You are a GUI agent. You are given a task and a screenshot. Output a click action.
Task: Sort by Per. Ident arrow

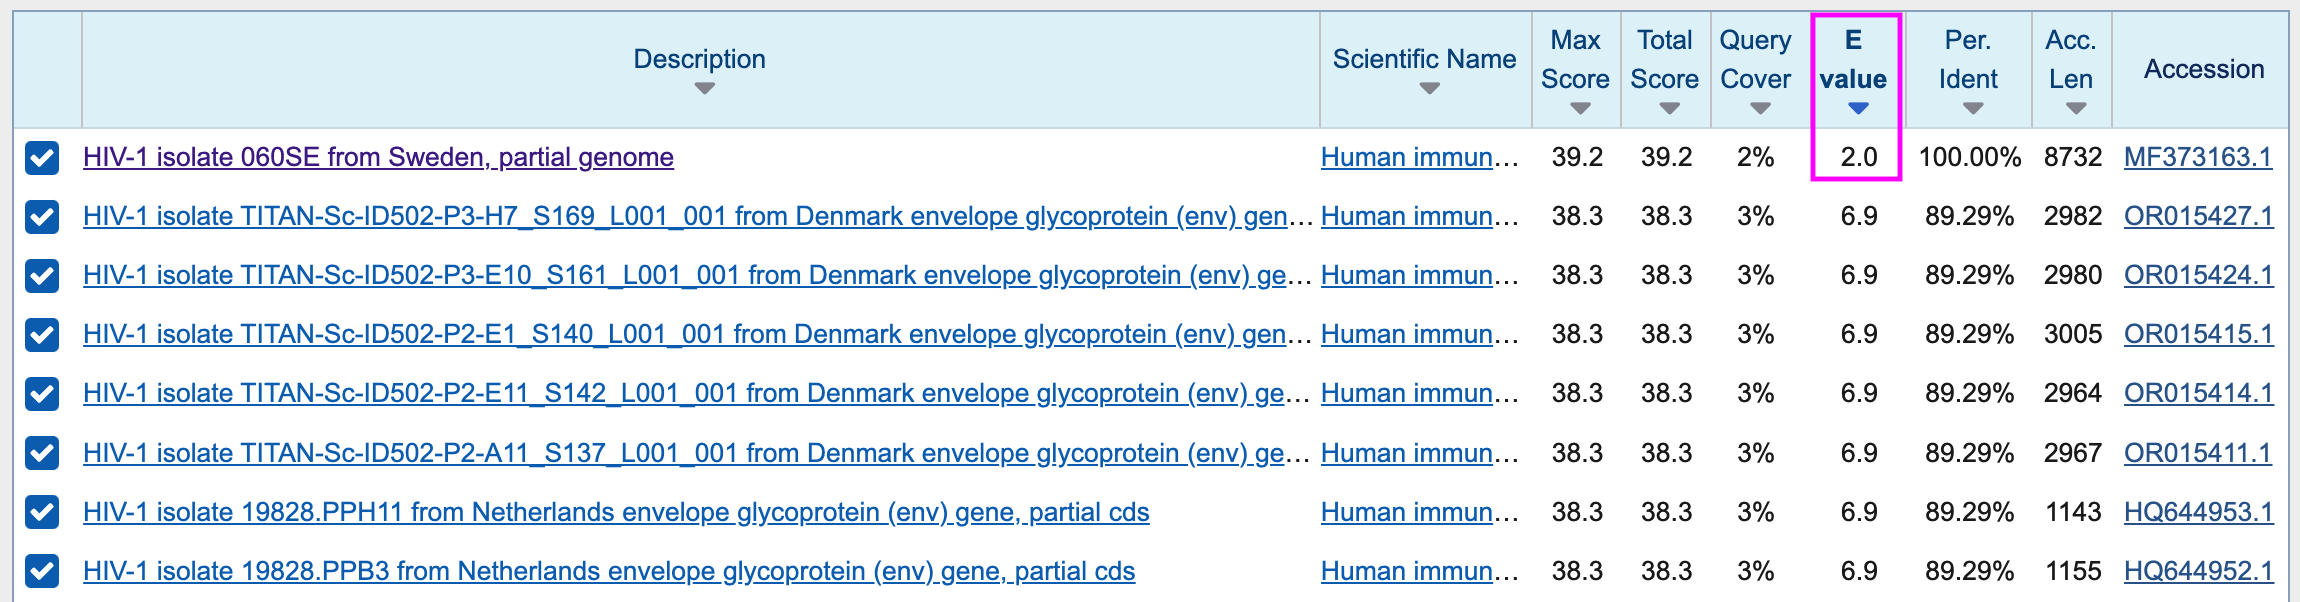(1972, 108)
